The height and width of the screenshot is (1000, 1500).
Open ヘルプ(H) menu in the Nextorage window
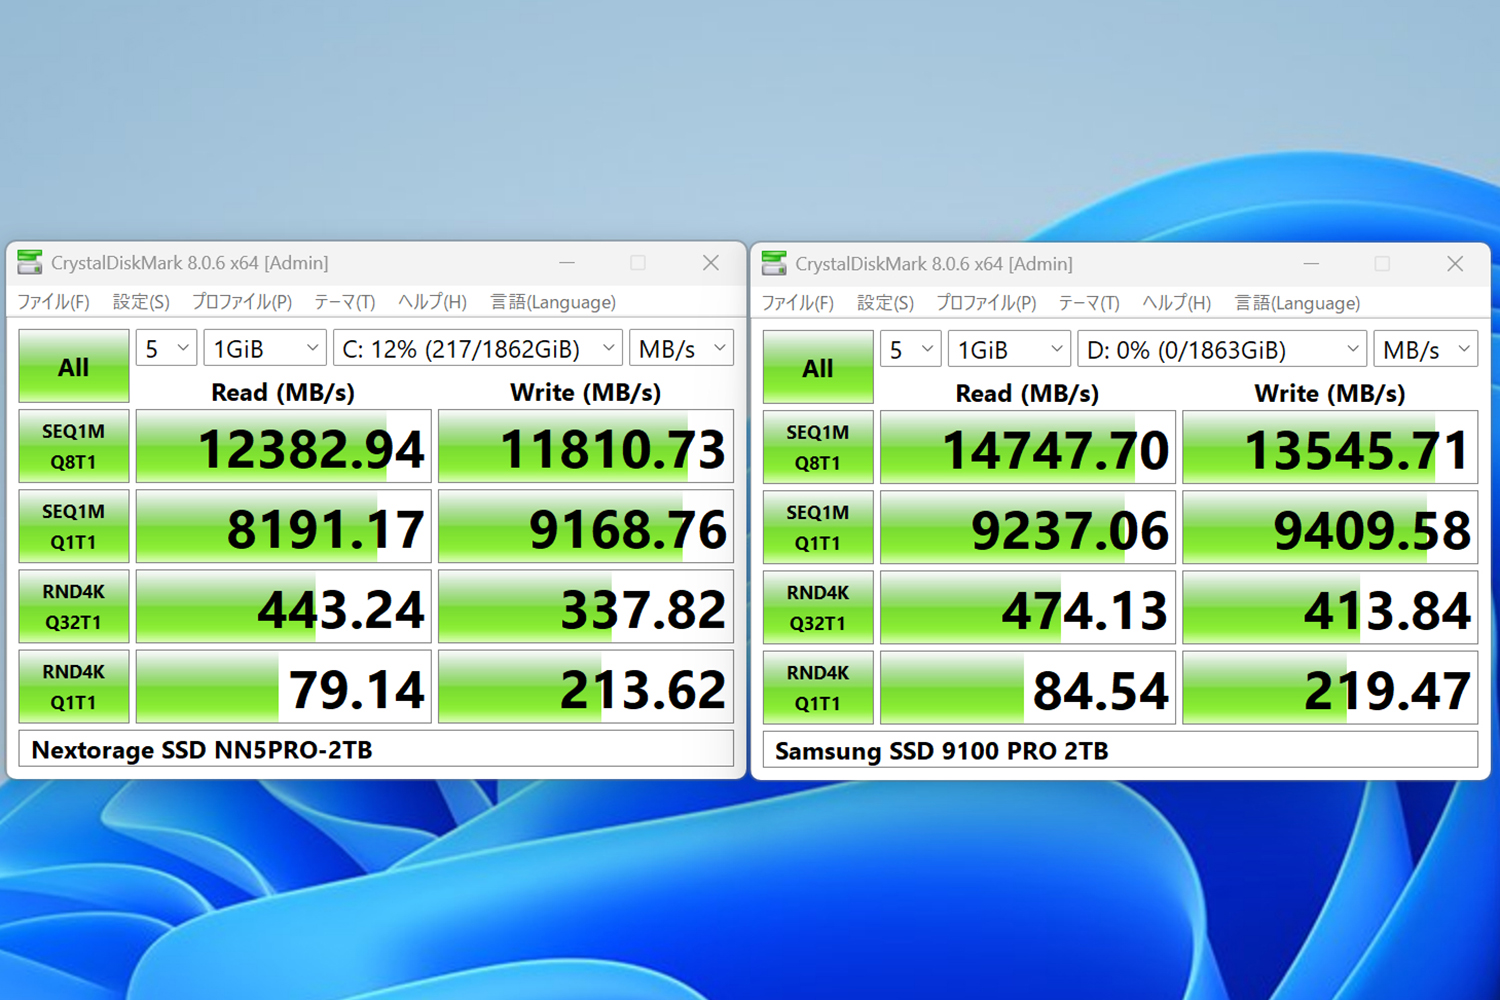(x=432, y=302)
